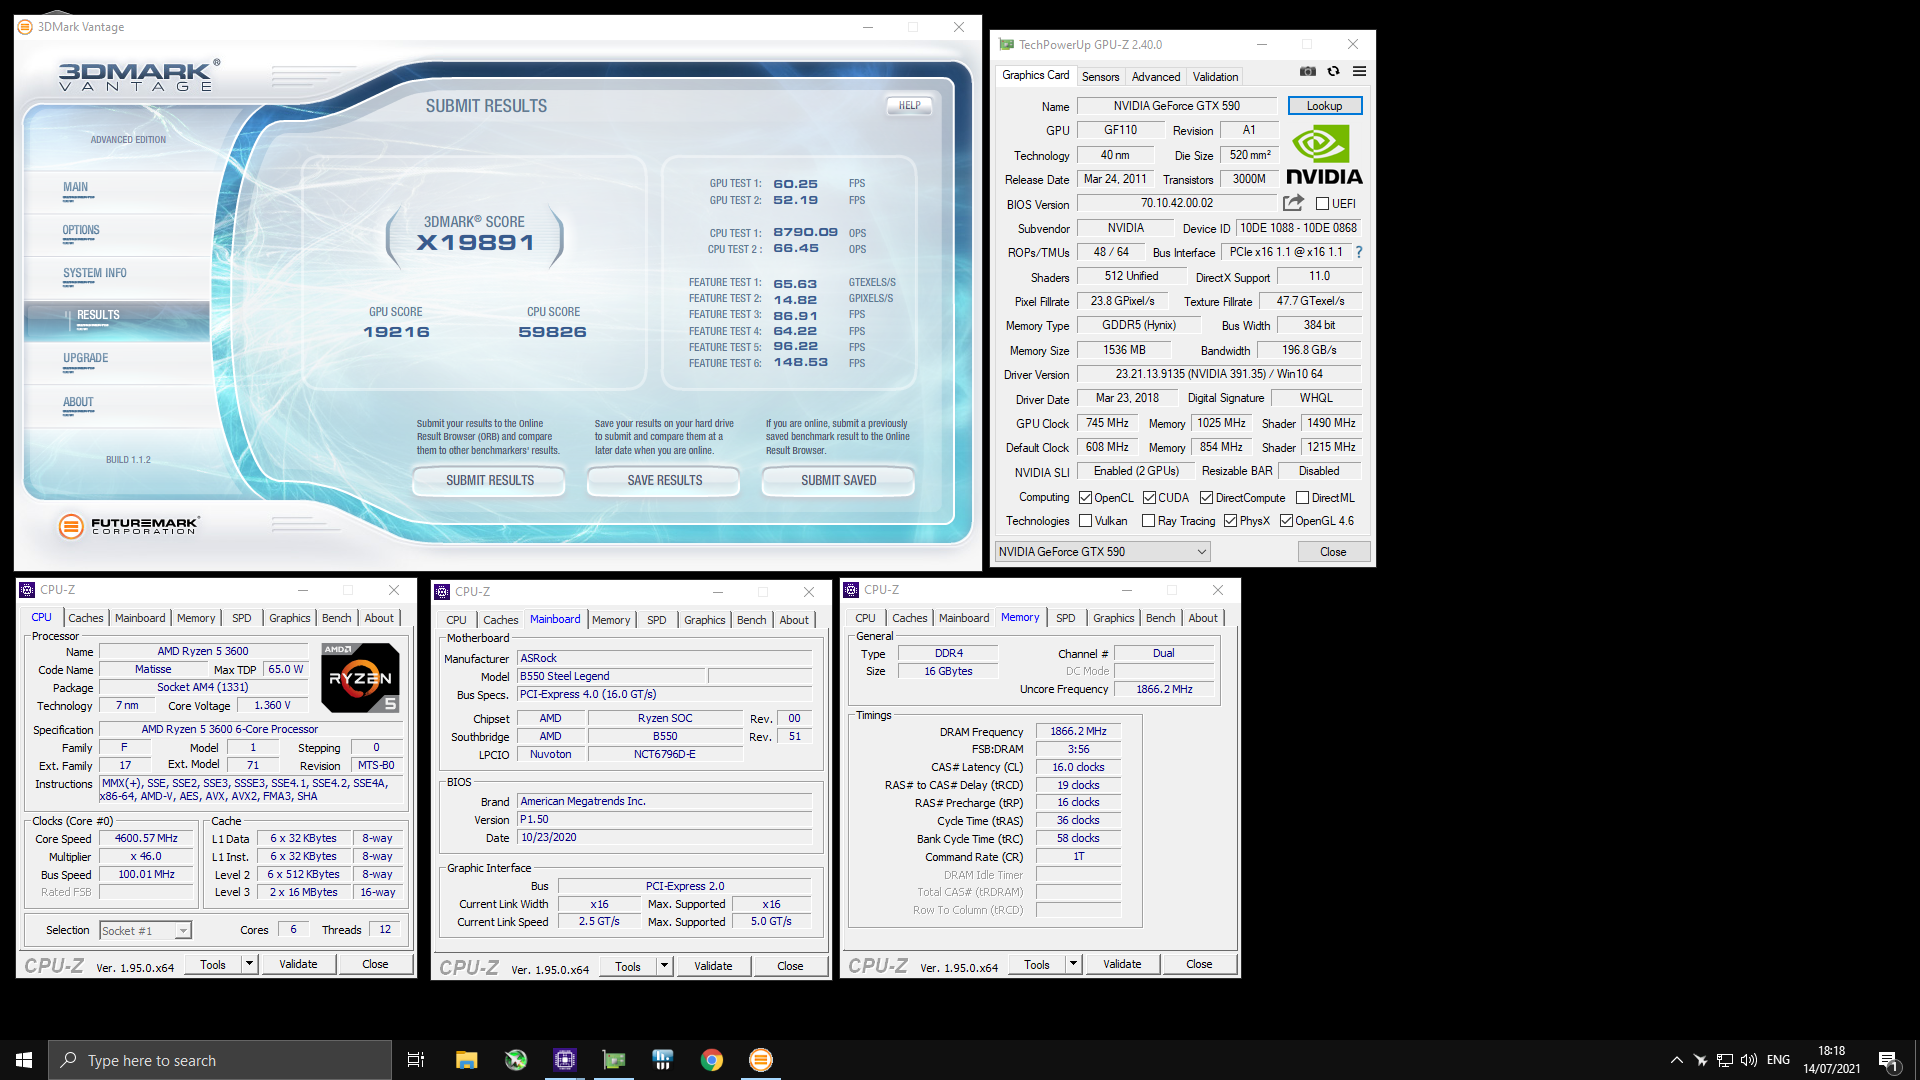Click GPU name field GeForce GTX 590
The width and height of the screenshot is (1920, 1080).
[1176, 106]
